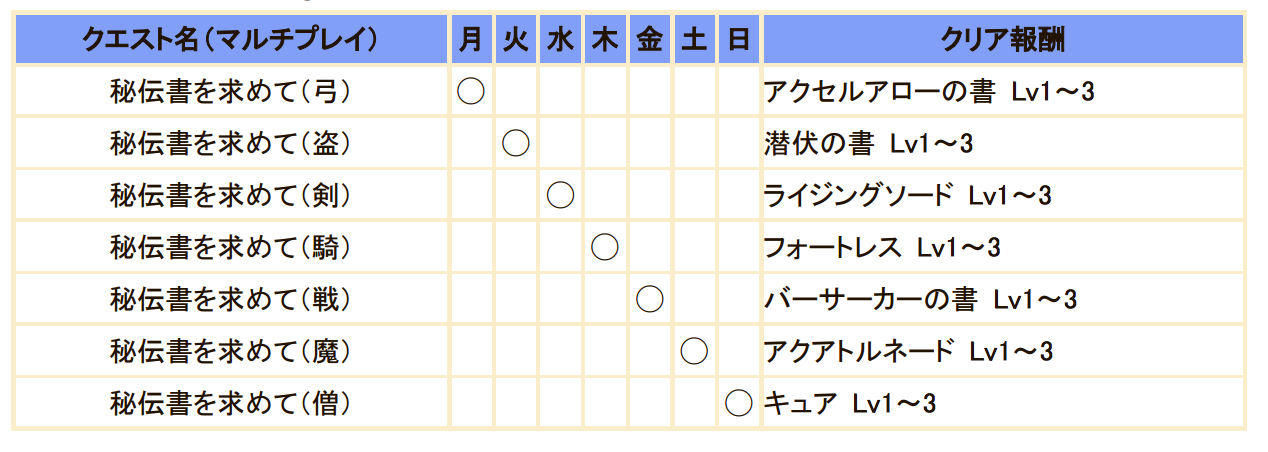The width and height of the screenshot is (1268, 452).
Task: Click the 月 day header
Action: coord(471,40)
